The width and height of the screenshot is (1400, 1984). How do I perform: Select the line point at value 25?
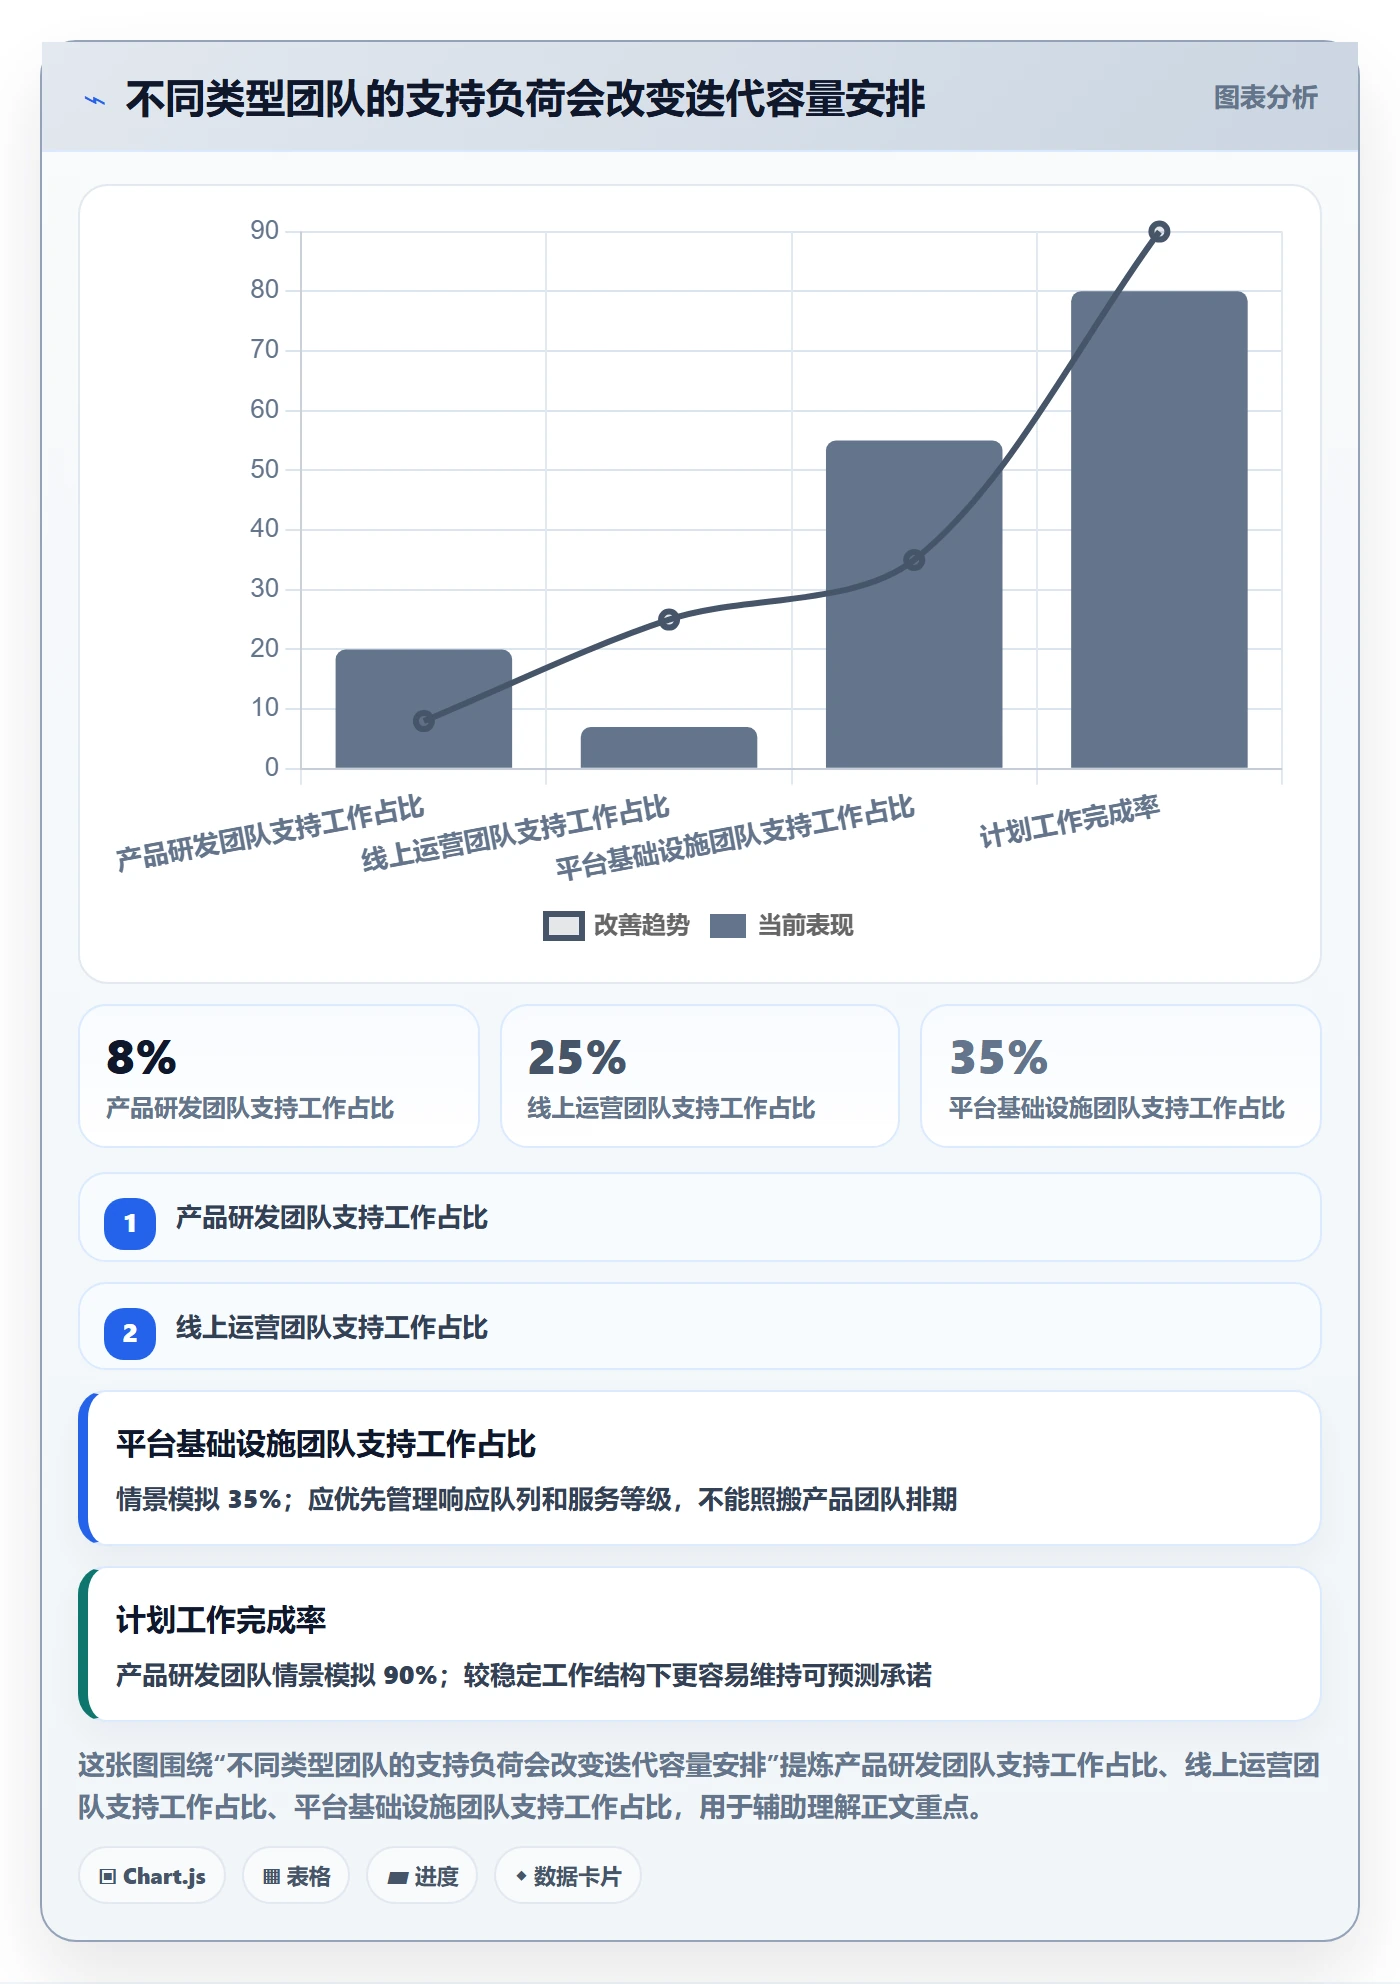[669, 620]
